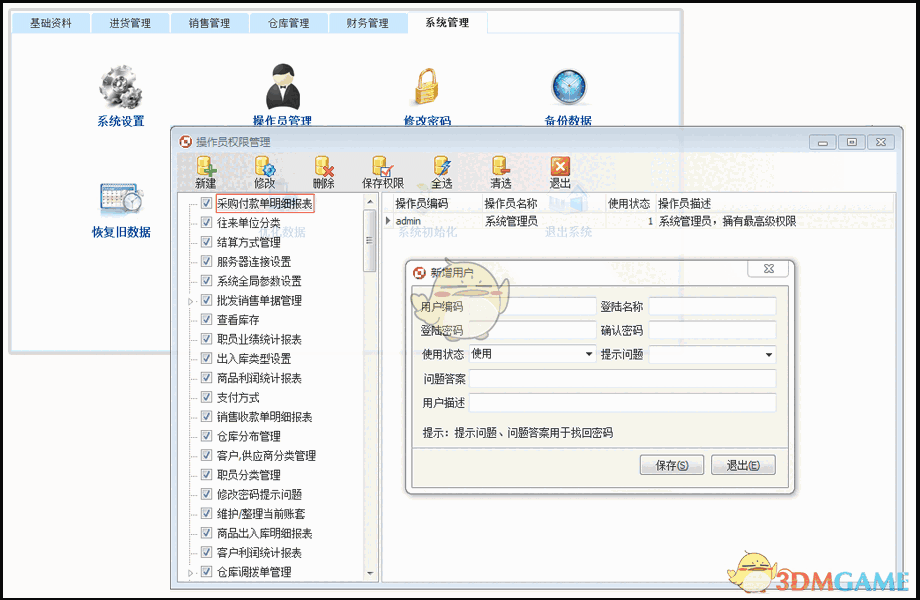Uncheck 采购付款单明细报表 permission
The width and height of the screenshot is (920, 600).
[x=206, y=202]
